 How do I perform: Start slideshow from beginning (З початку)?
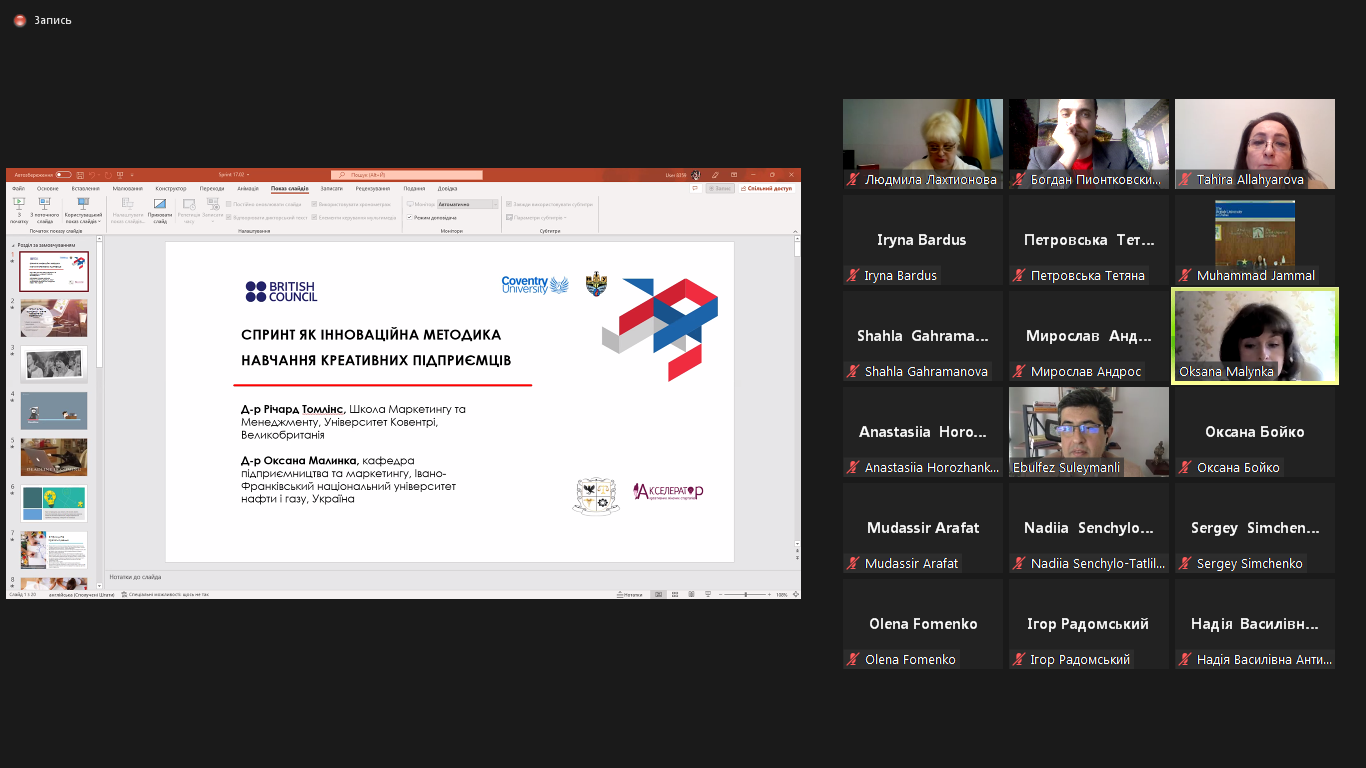pyautogui.click(x=19, y=207)
